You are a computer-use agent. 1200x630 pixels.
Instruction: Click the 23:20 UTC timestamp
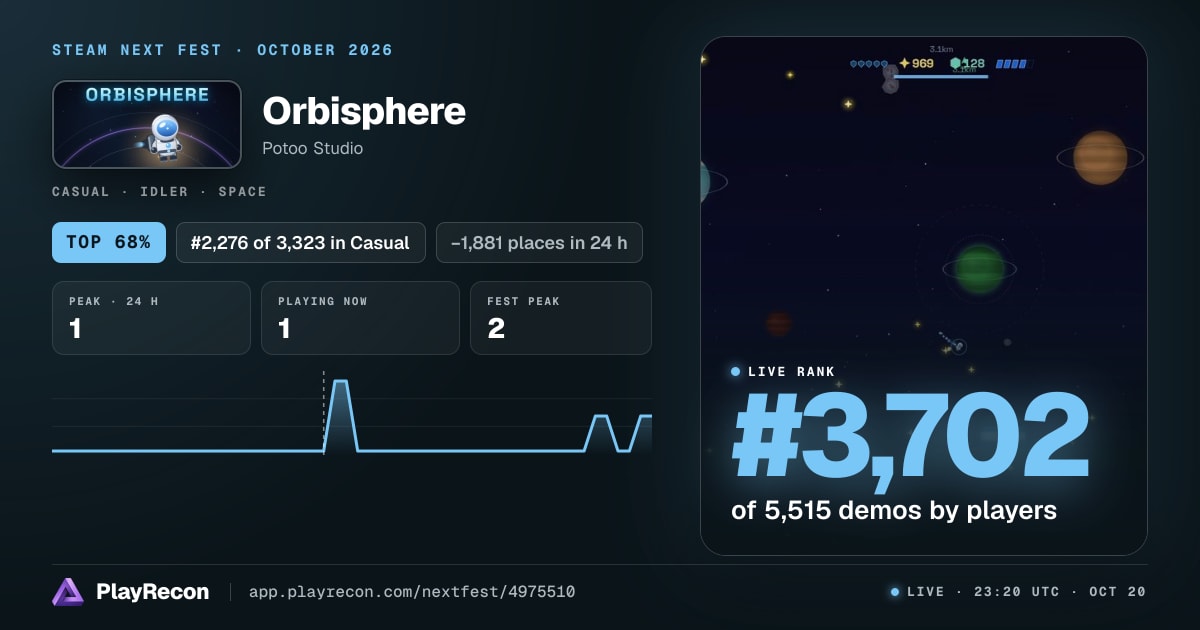tap(1015, 592)
